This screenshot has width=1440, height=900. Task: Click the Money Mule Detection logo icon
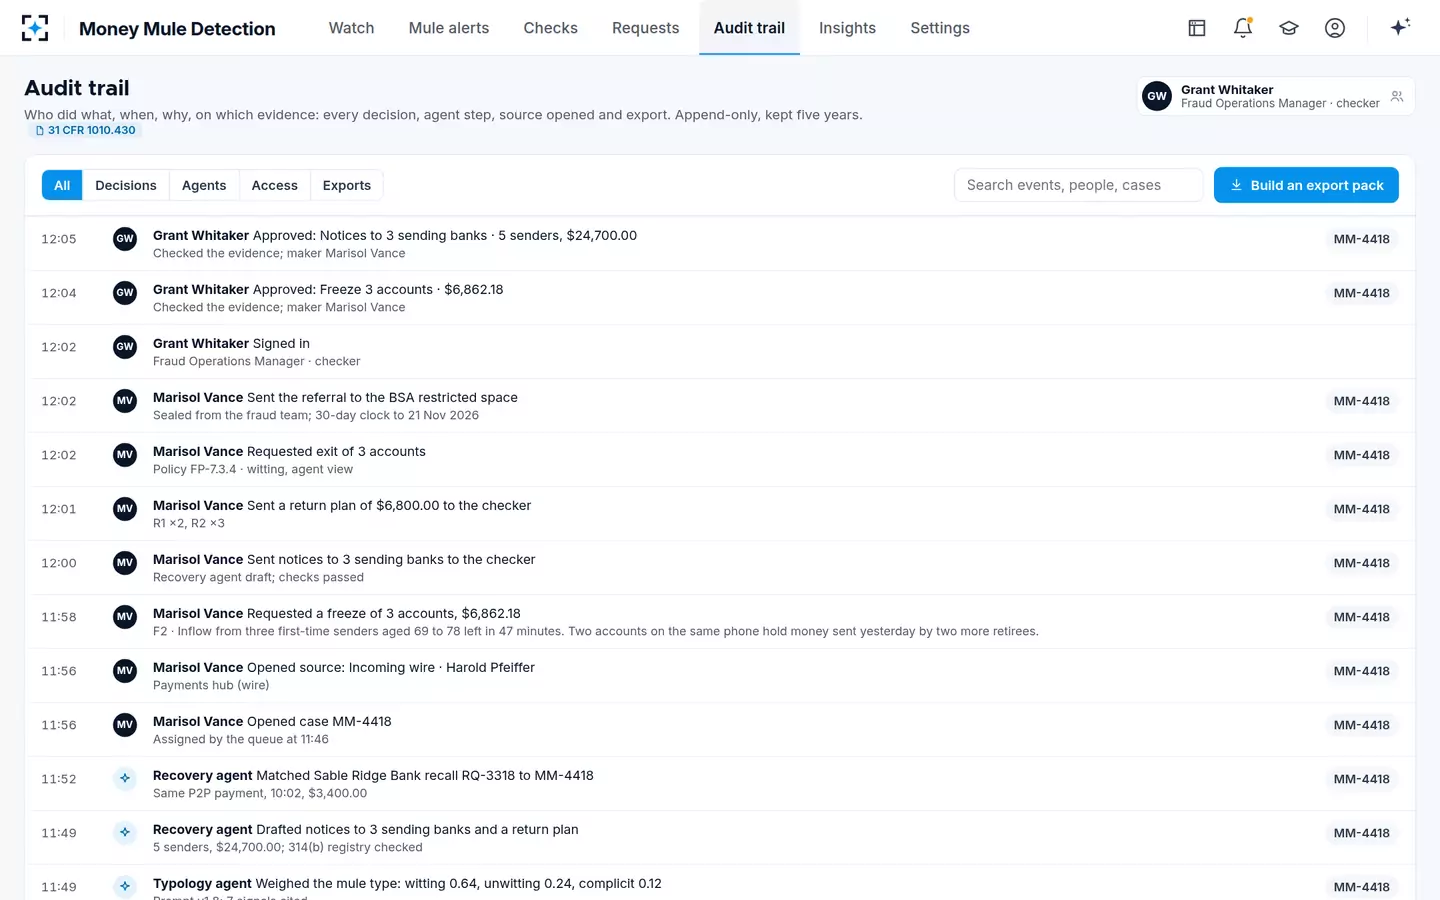(35, 28)
